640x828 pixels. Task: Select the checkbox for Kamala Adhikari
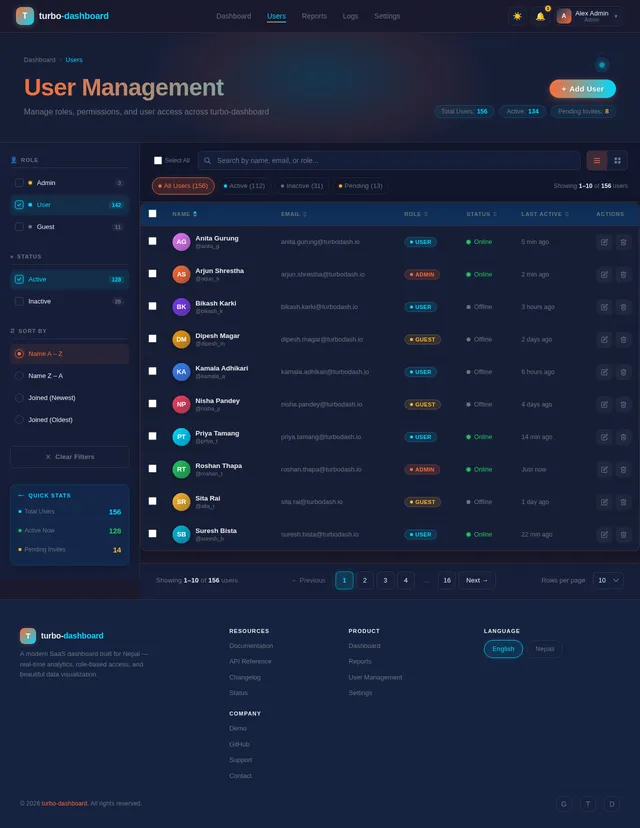pyautogui.click(x=153, y=371)
